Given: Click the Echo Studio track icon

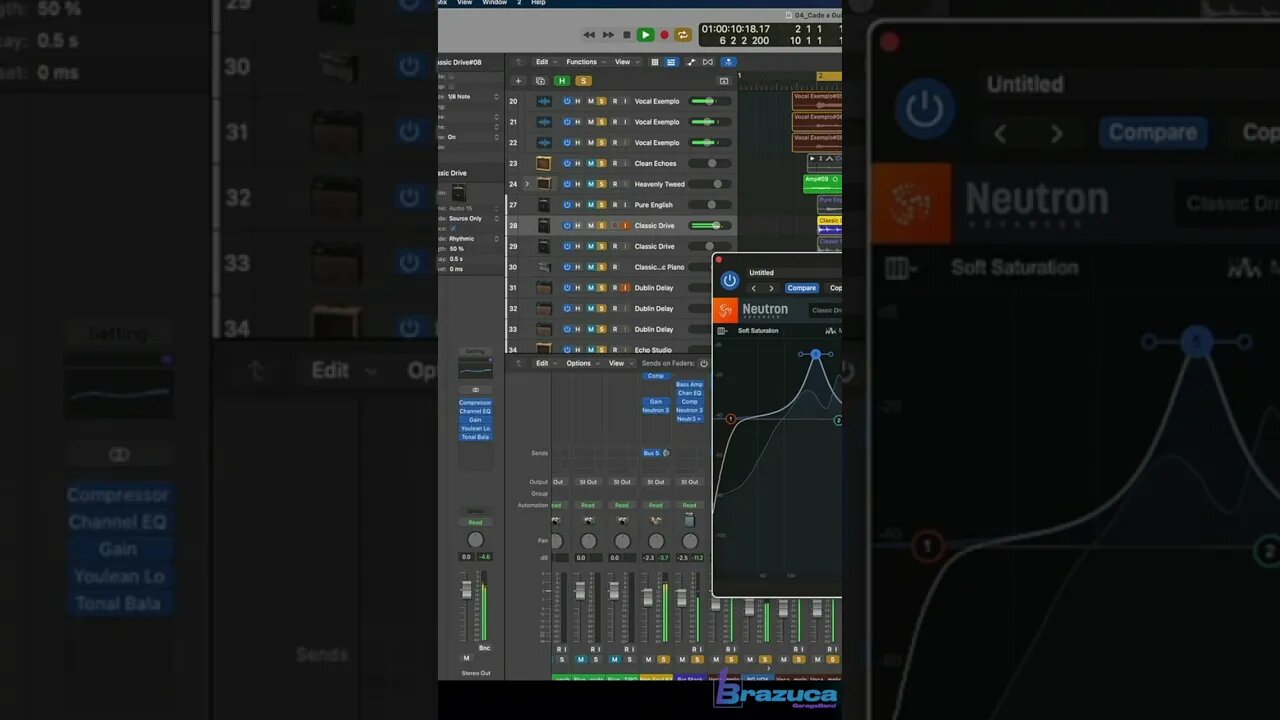Looking at the screenshot, I should [544, 349].
